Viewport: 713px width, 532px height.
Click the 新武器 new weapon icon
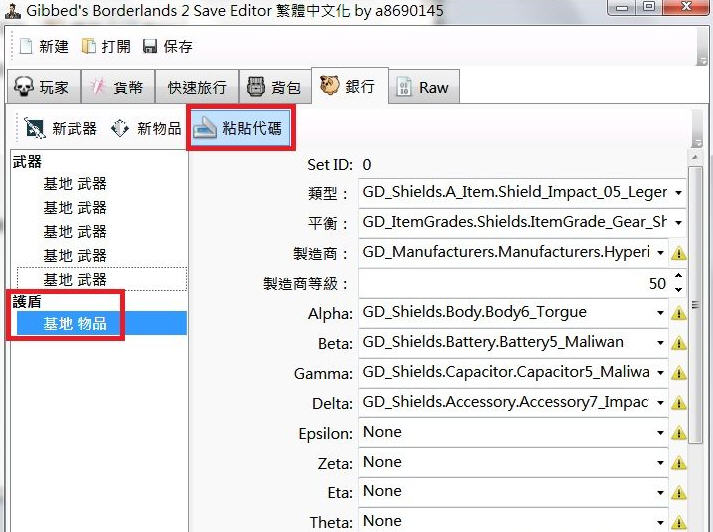[35, 128]
